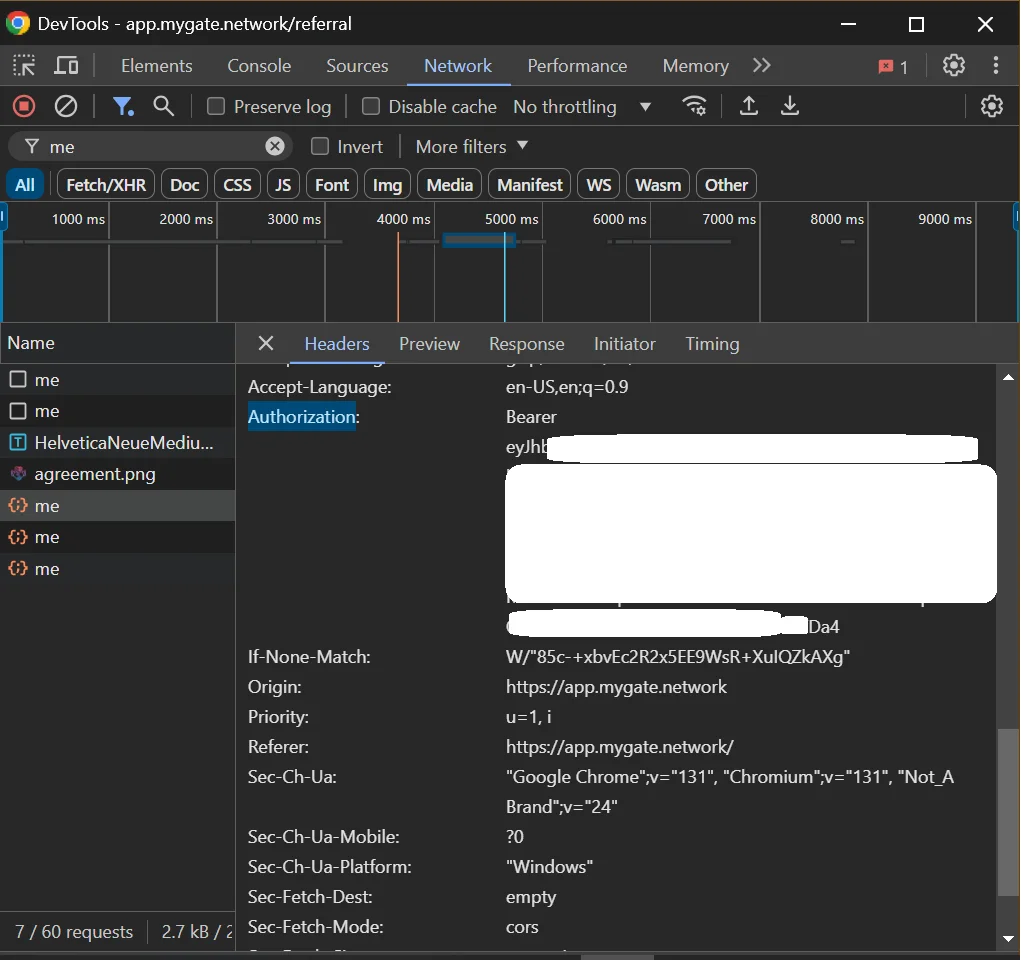Screen dimensions: 1021x960
Task: Filter by JS requests
Action: click(283, 185)
